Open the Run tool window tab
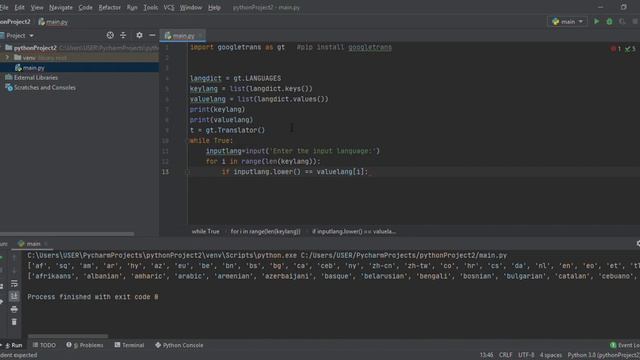Screen dimensions: 640x360 pos(13,345)
